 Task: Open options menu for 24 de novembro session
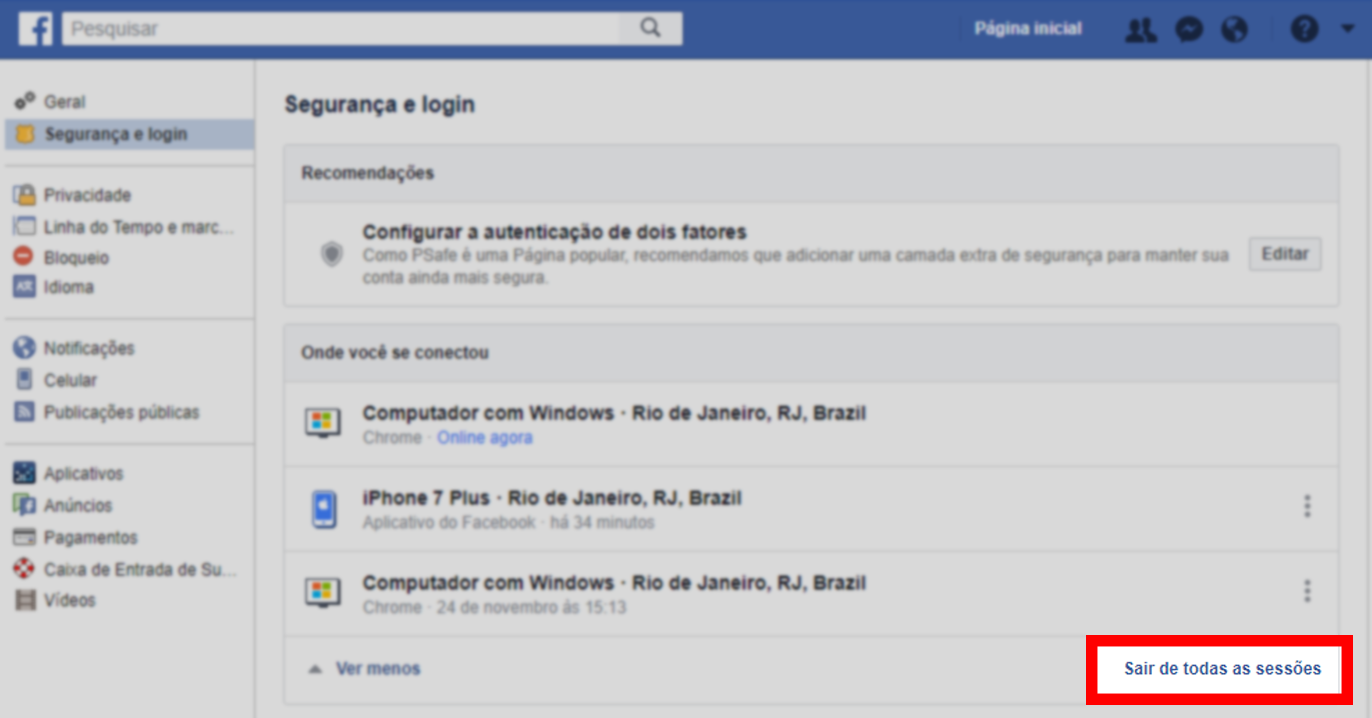coord(1306,591)
